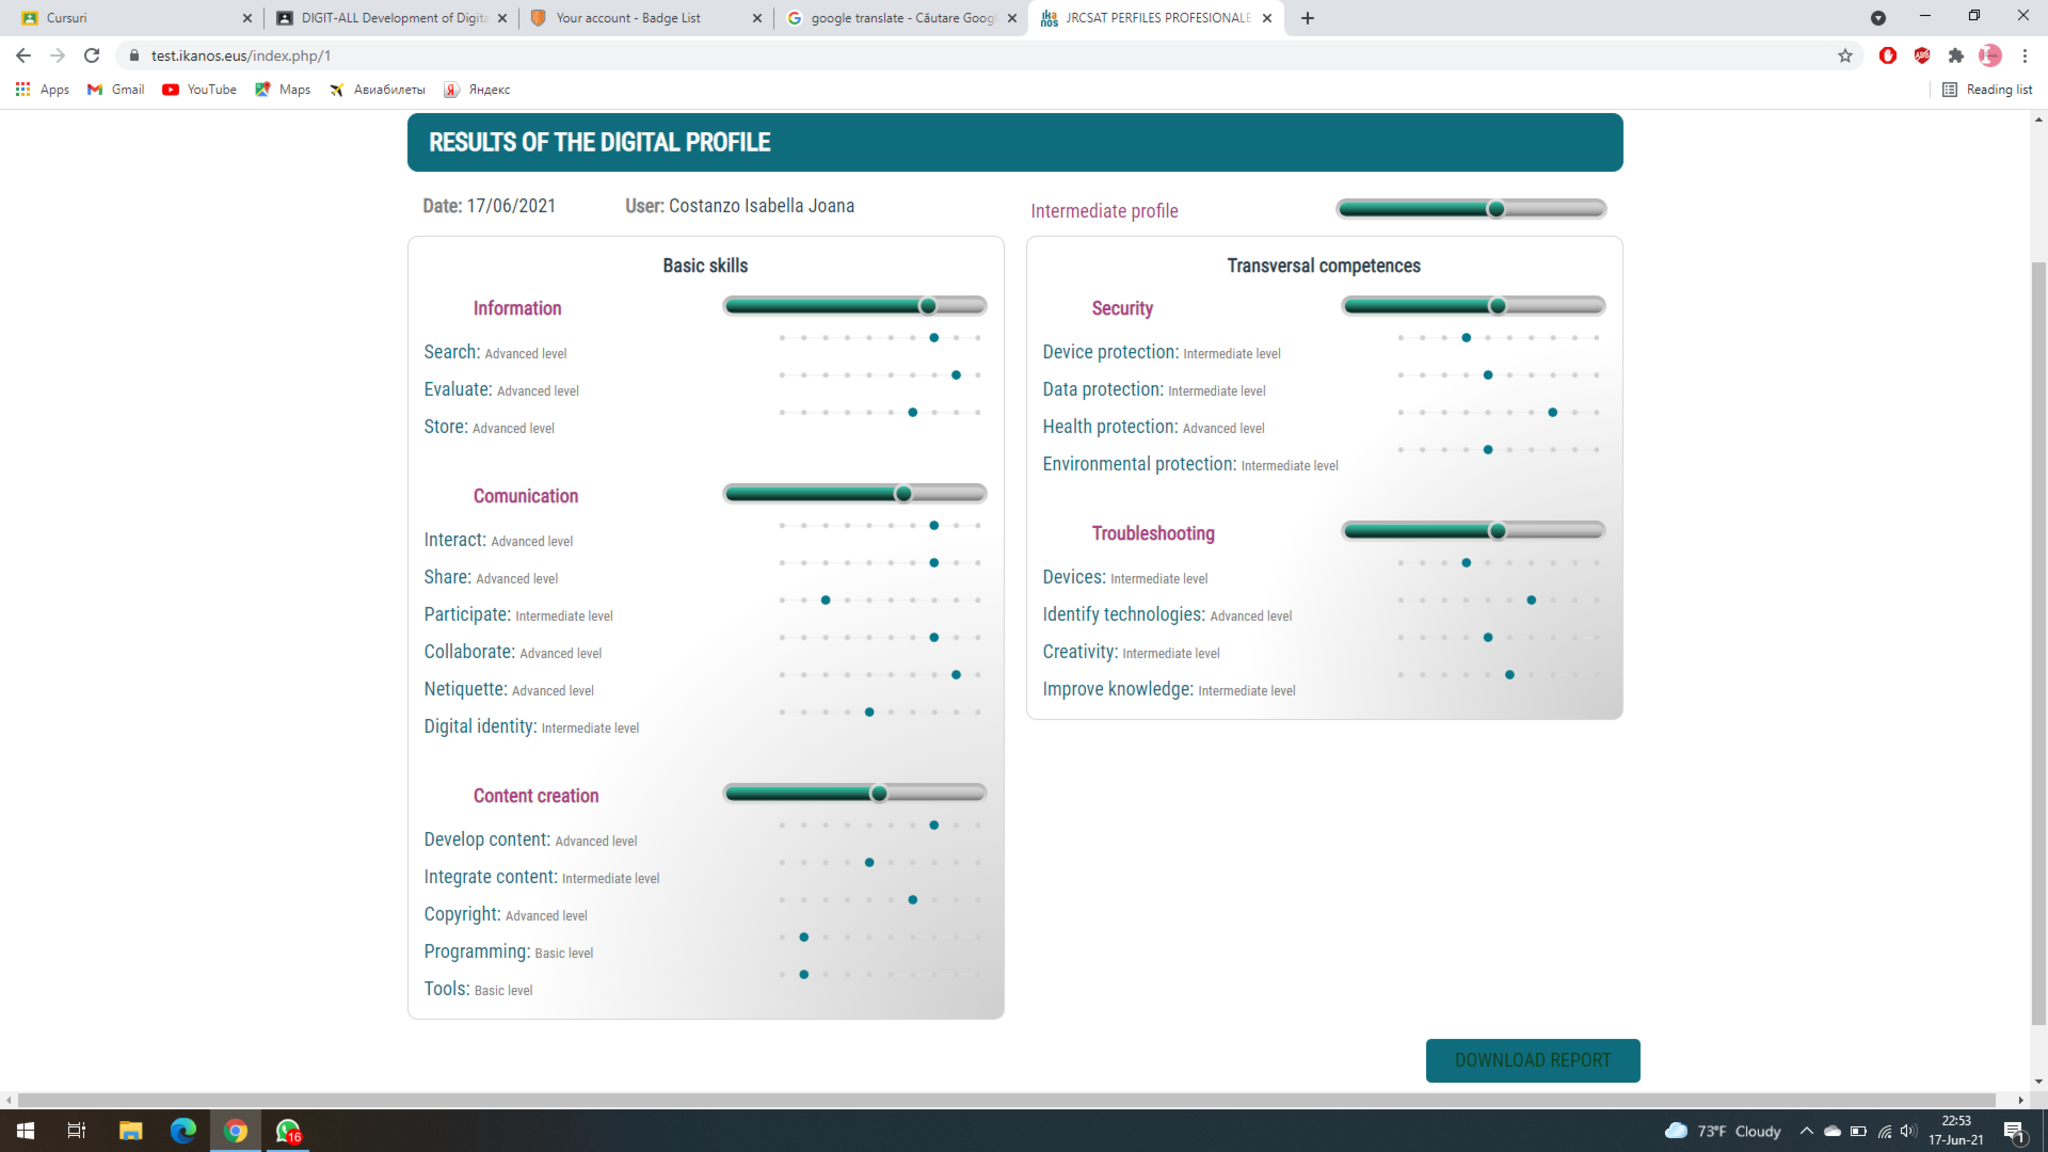The width and height of the screenshot is (2048, 1152).
Task: Open the Reading list panel
Action: [x=1987, y=90]
